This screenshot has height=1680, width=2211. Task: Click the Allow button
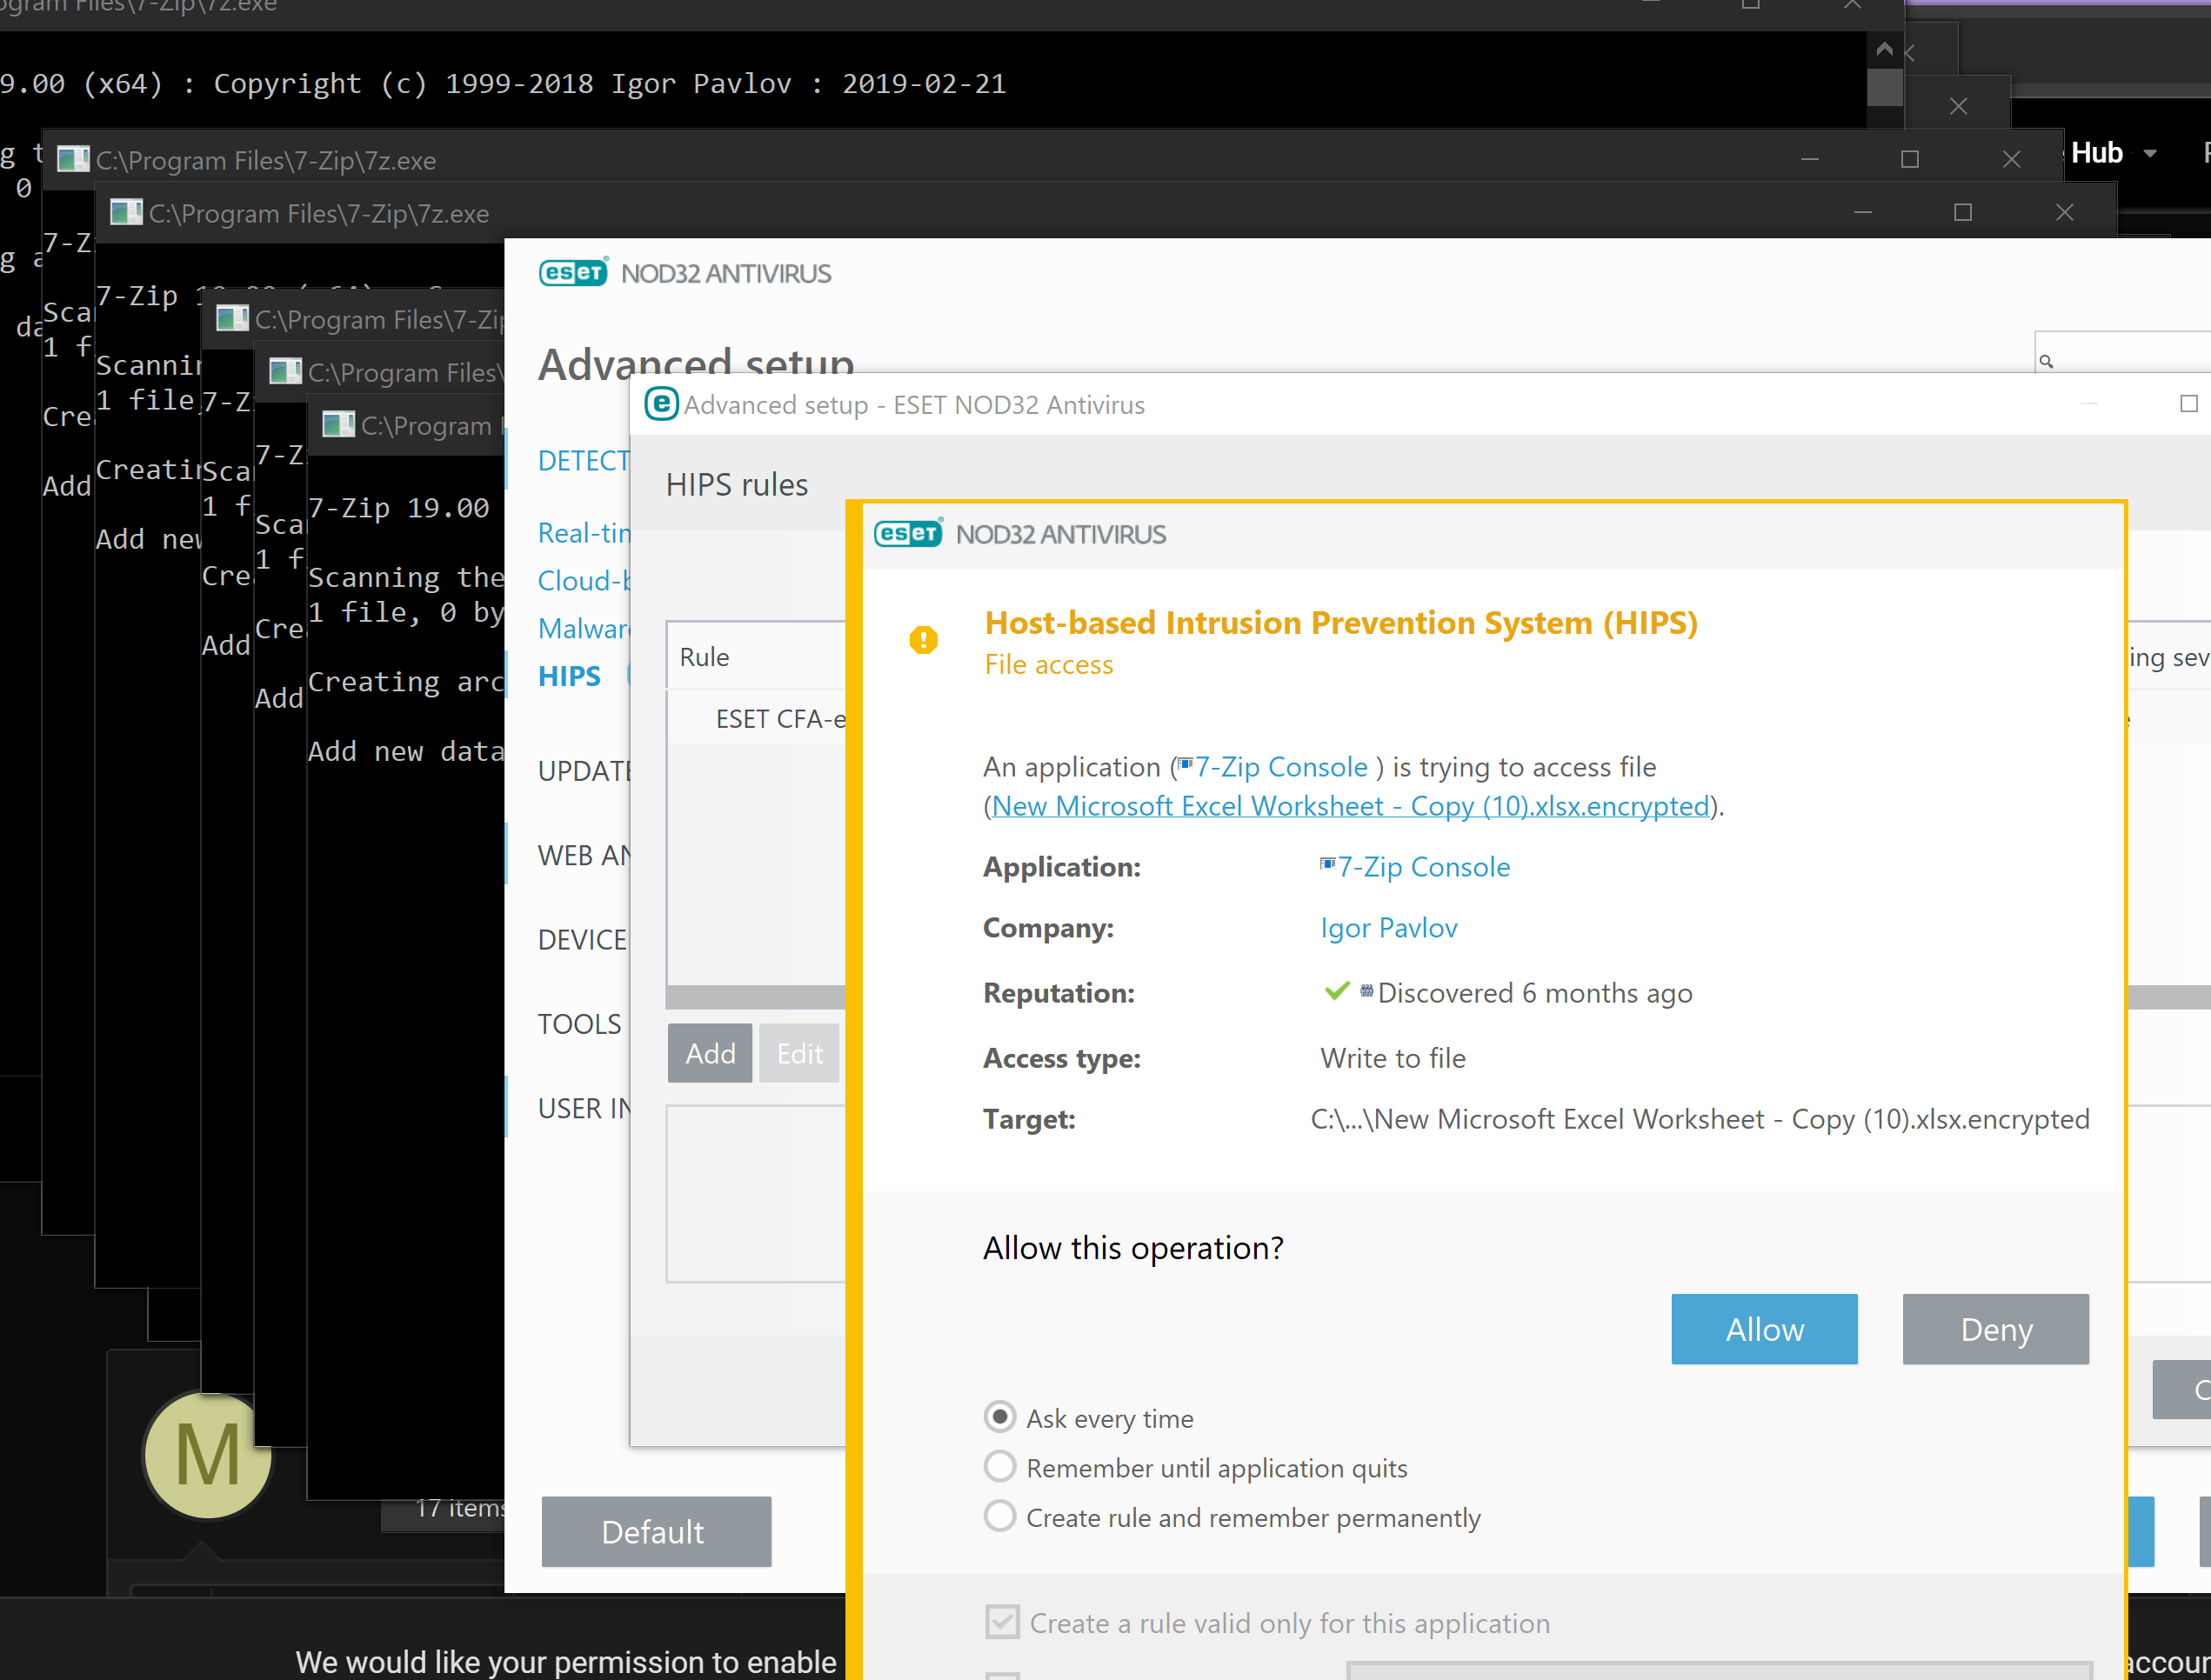click(x=1763, y=1329)
